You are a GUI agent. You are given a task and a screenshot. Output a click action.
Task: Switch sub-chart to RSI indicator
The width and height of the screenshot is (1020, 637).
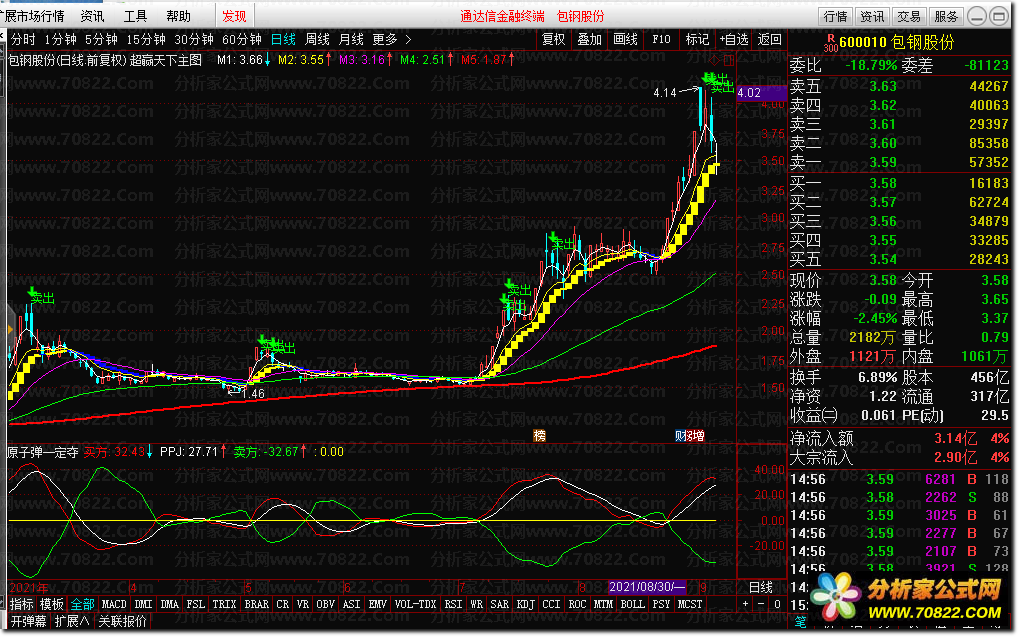453,604
